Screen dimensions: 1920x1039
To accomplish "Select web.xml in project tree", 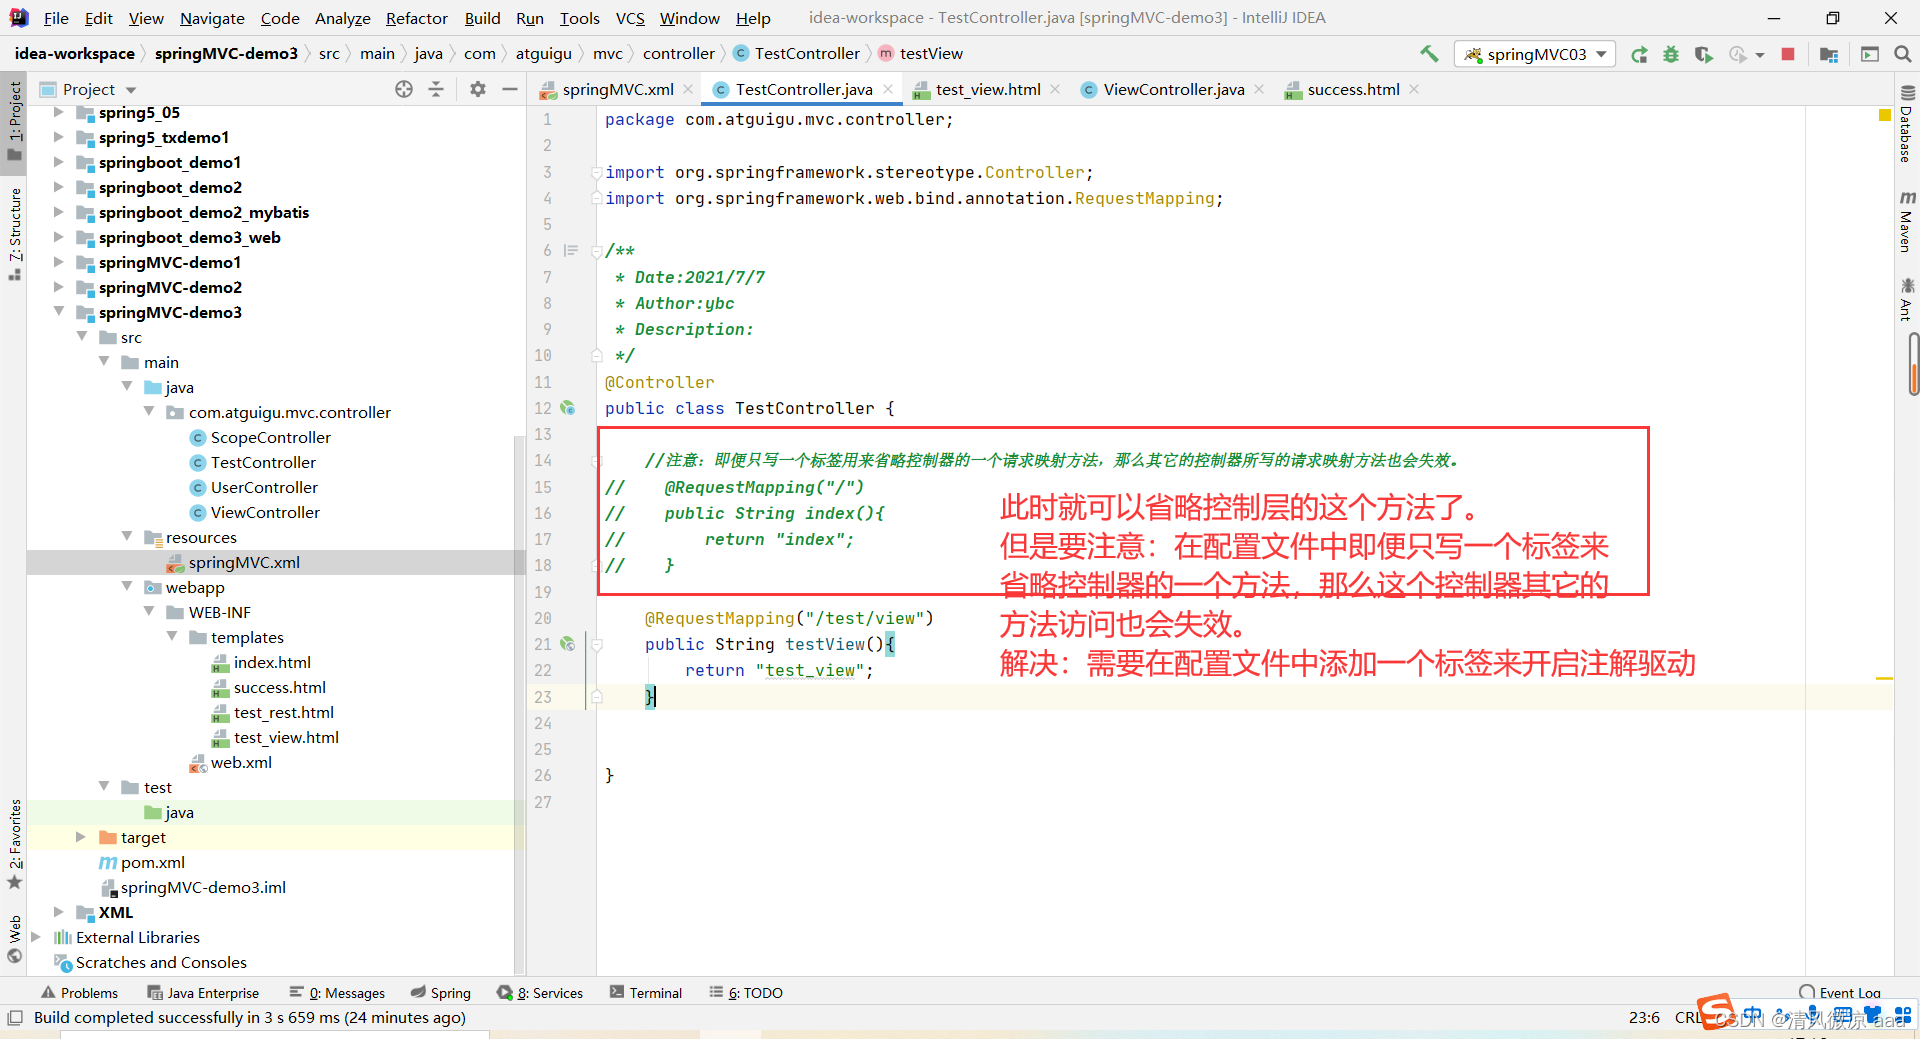I will [x=231, y=762].
